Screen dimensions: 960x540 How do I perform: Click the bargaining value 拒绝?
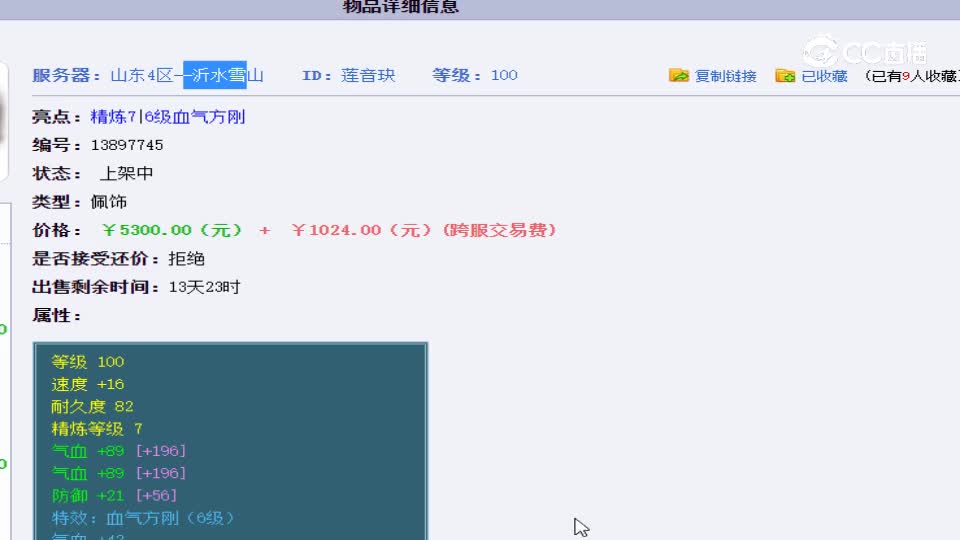[x=187, y=258]
